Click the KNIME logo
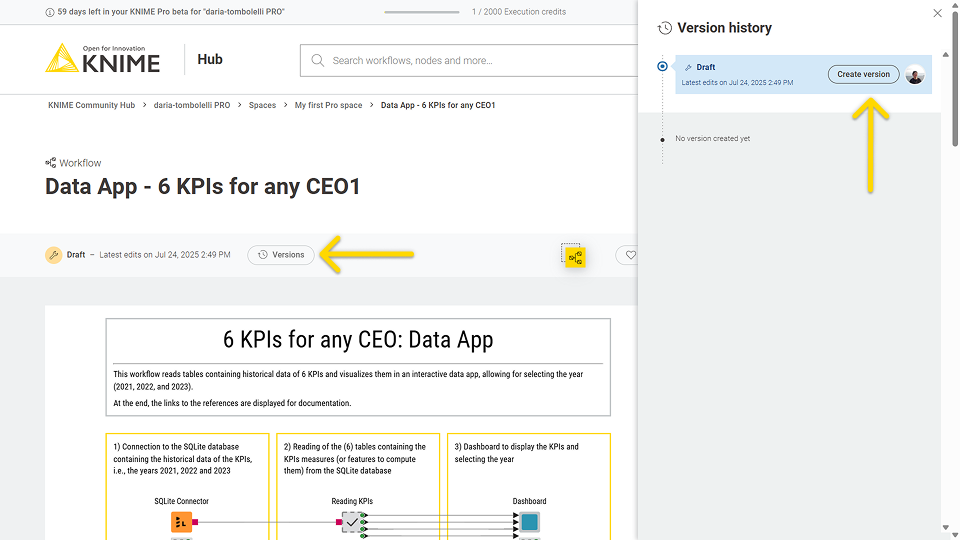This screenshot has height=540, width=960. tap(102, 59)
